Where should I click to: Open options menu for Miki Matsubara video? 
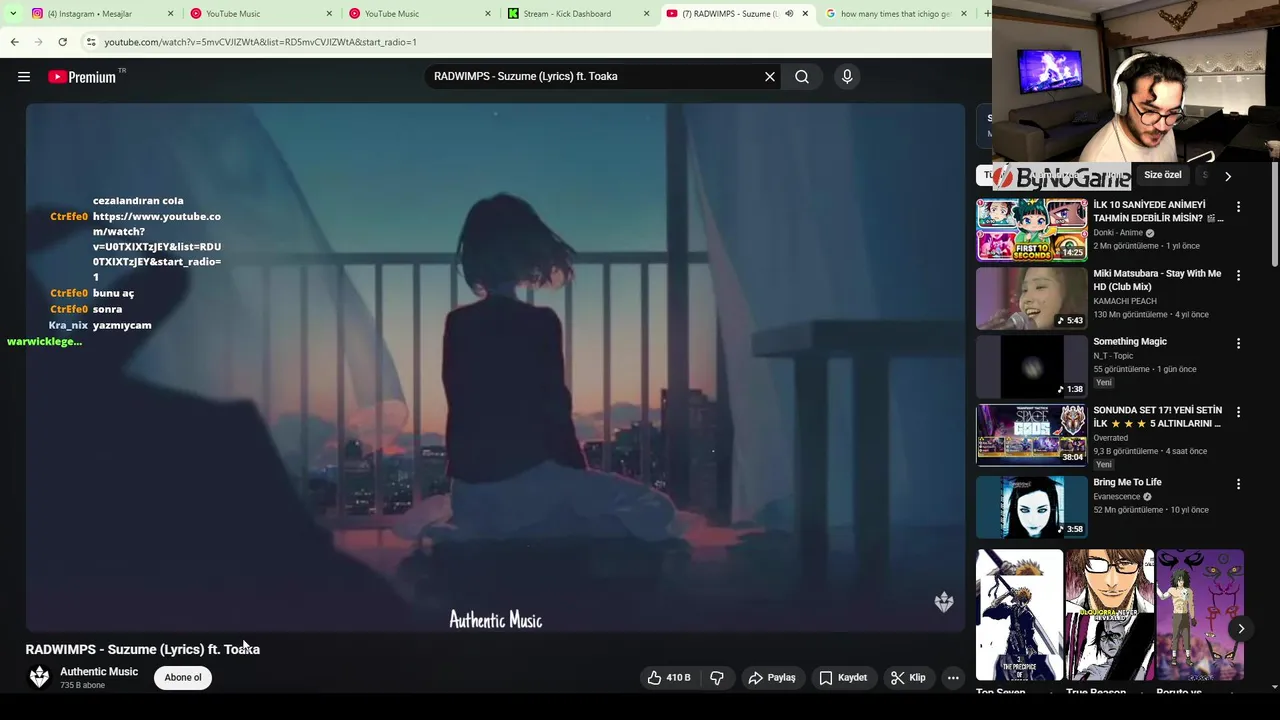[1238, 275]
